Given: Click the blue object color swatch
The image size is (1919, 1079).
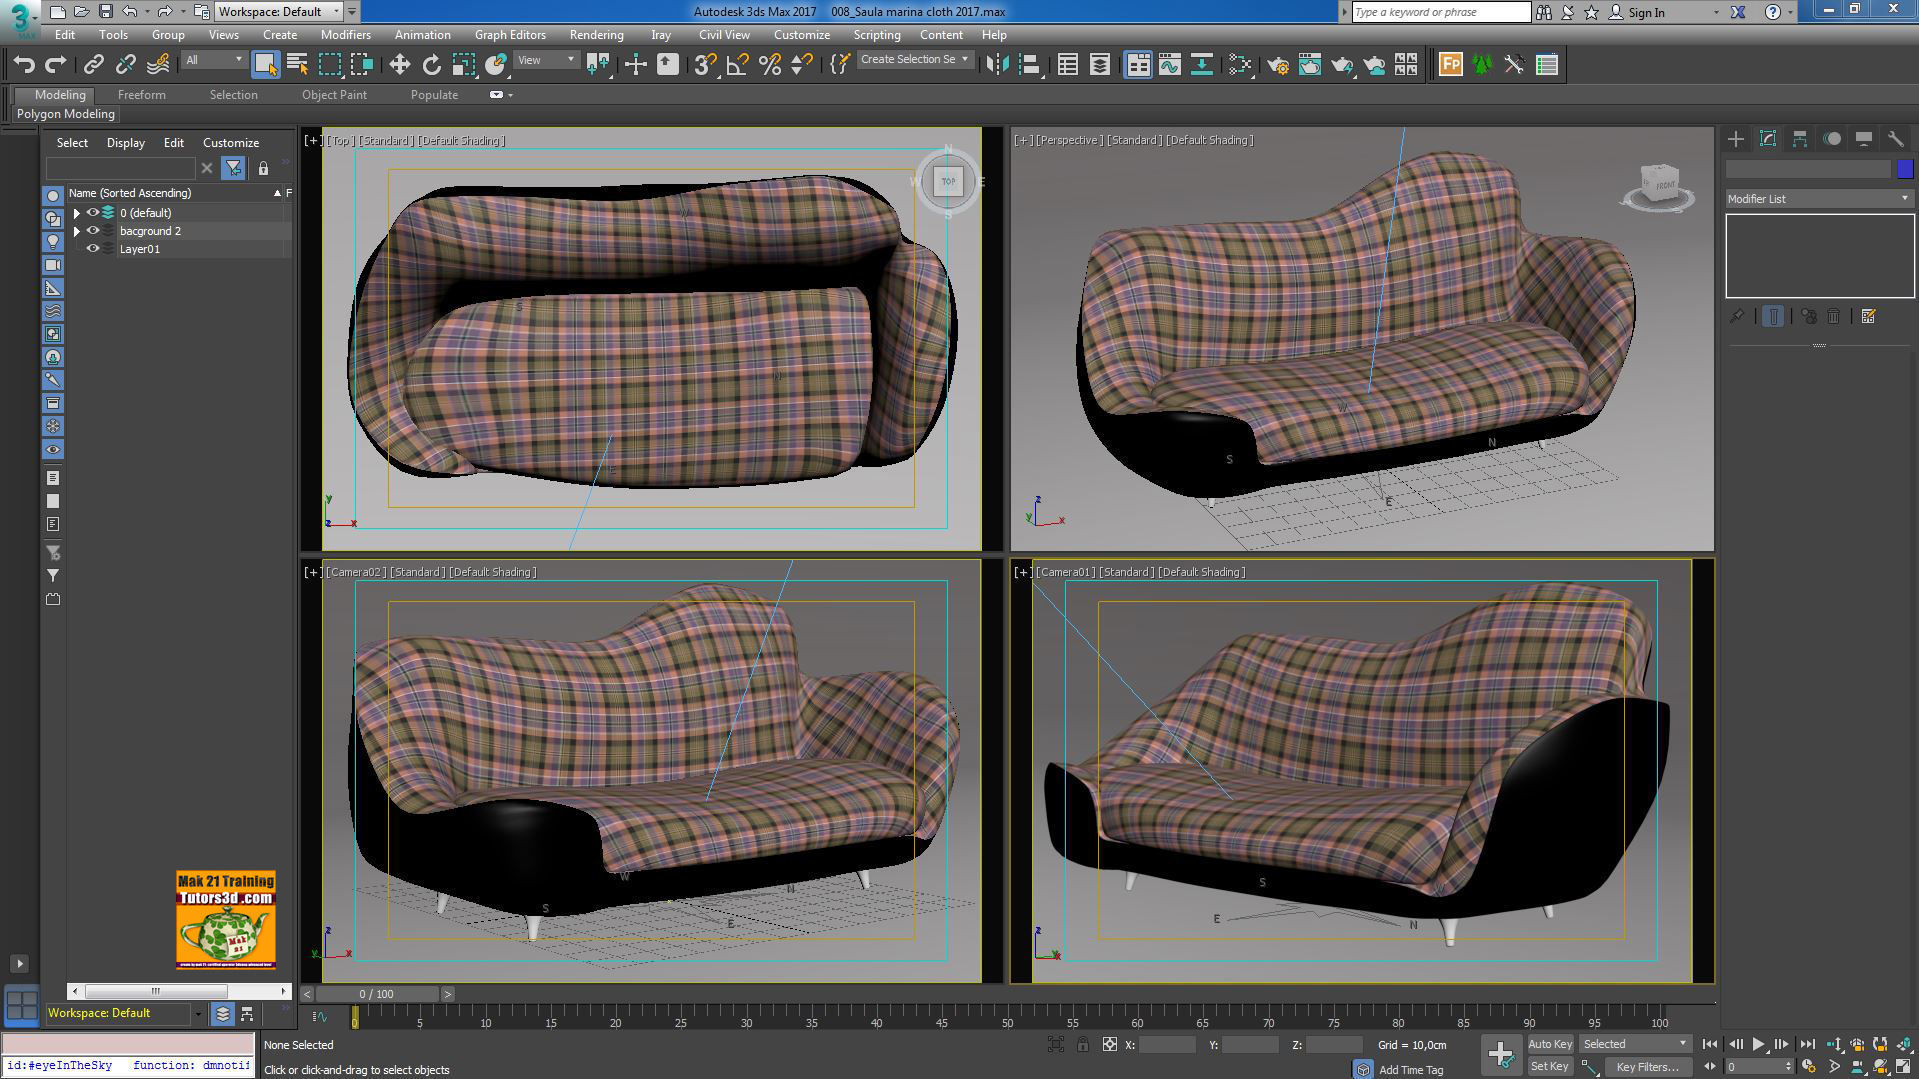Looking at the screenshot, I should [x=1905, y=169].
